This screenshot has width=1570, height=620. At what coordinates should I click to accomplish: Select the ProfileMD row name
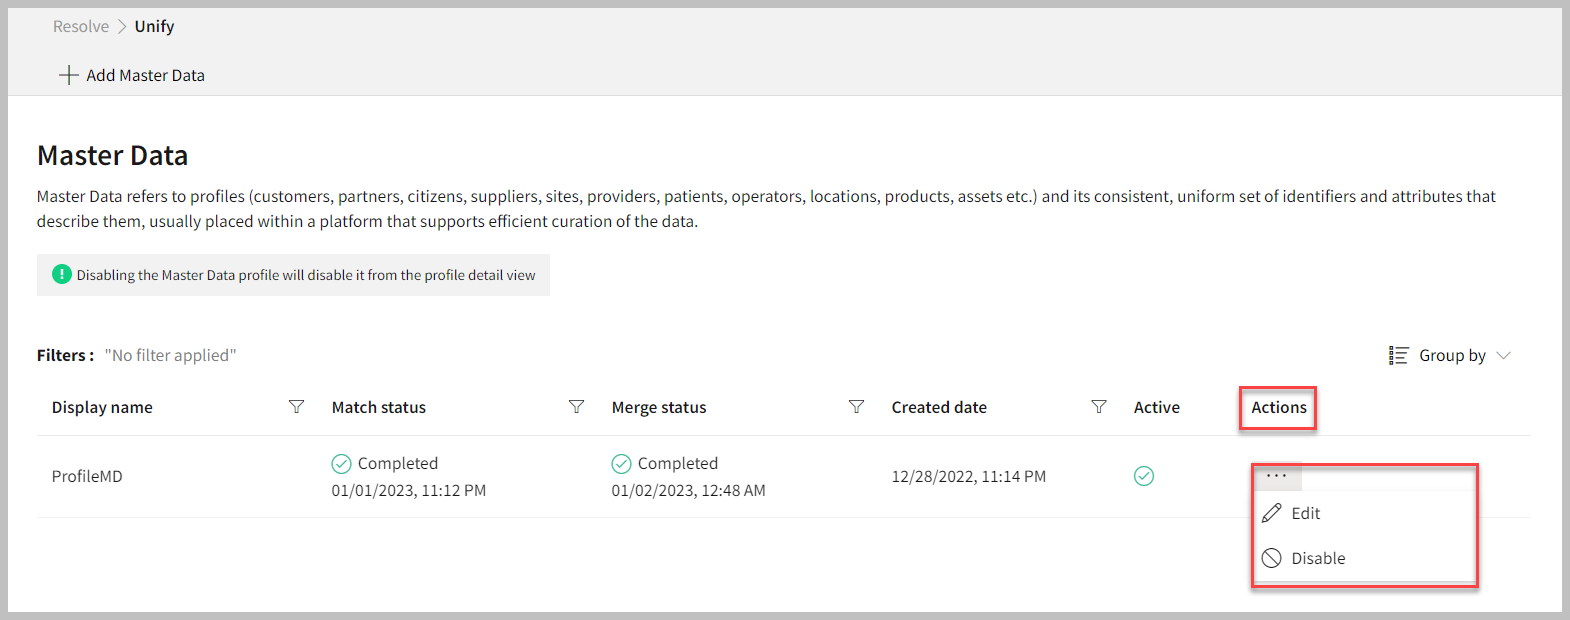tap(87, 477)
